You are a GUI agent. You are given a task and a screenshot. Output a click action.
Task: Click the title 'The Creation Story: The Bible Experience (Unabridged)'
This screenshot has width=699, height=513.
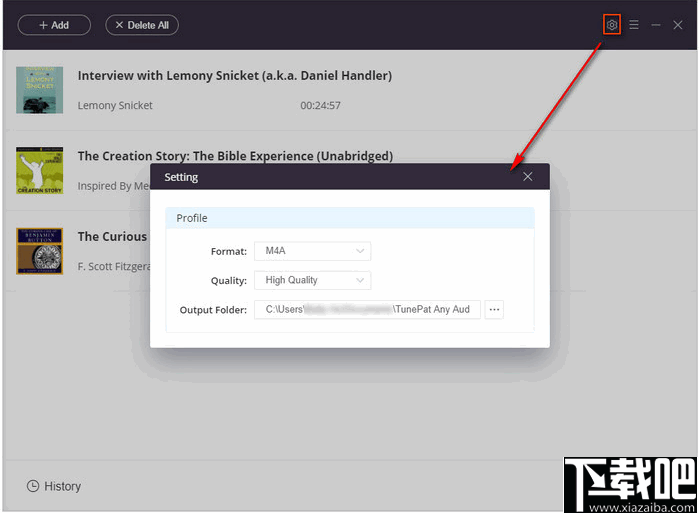click(235, 156)
